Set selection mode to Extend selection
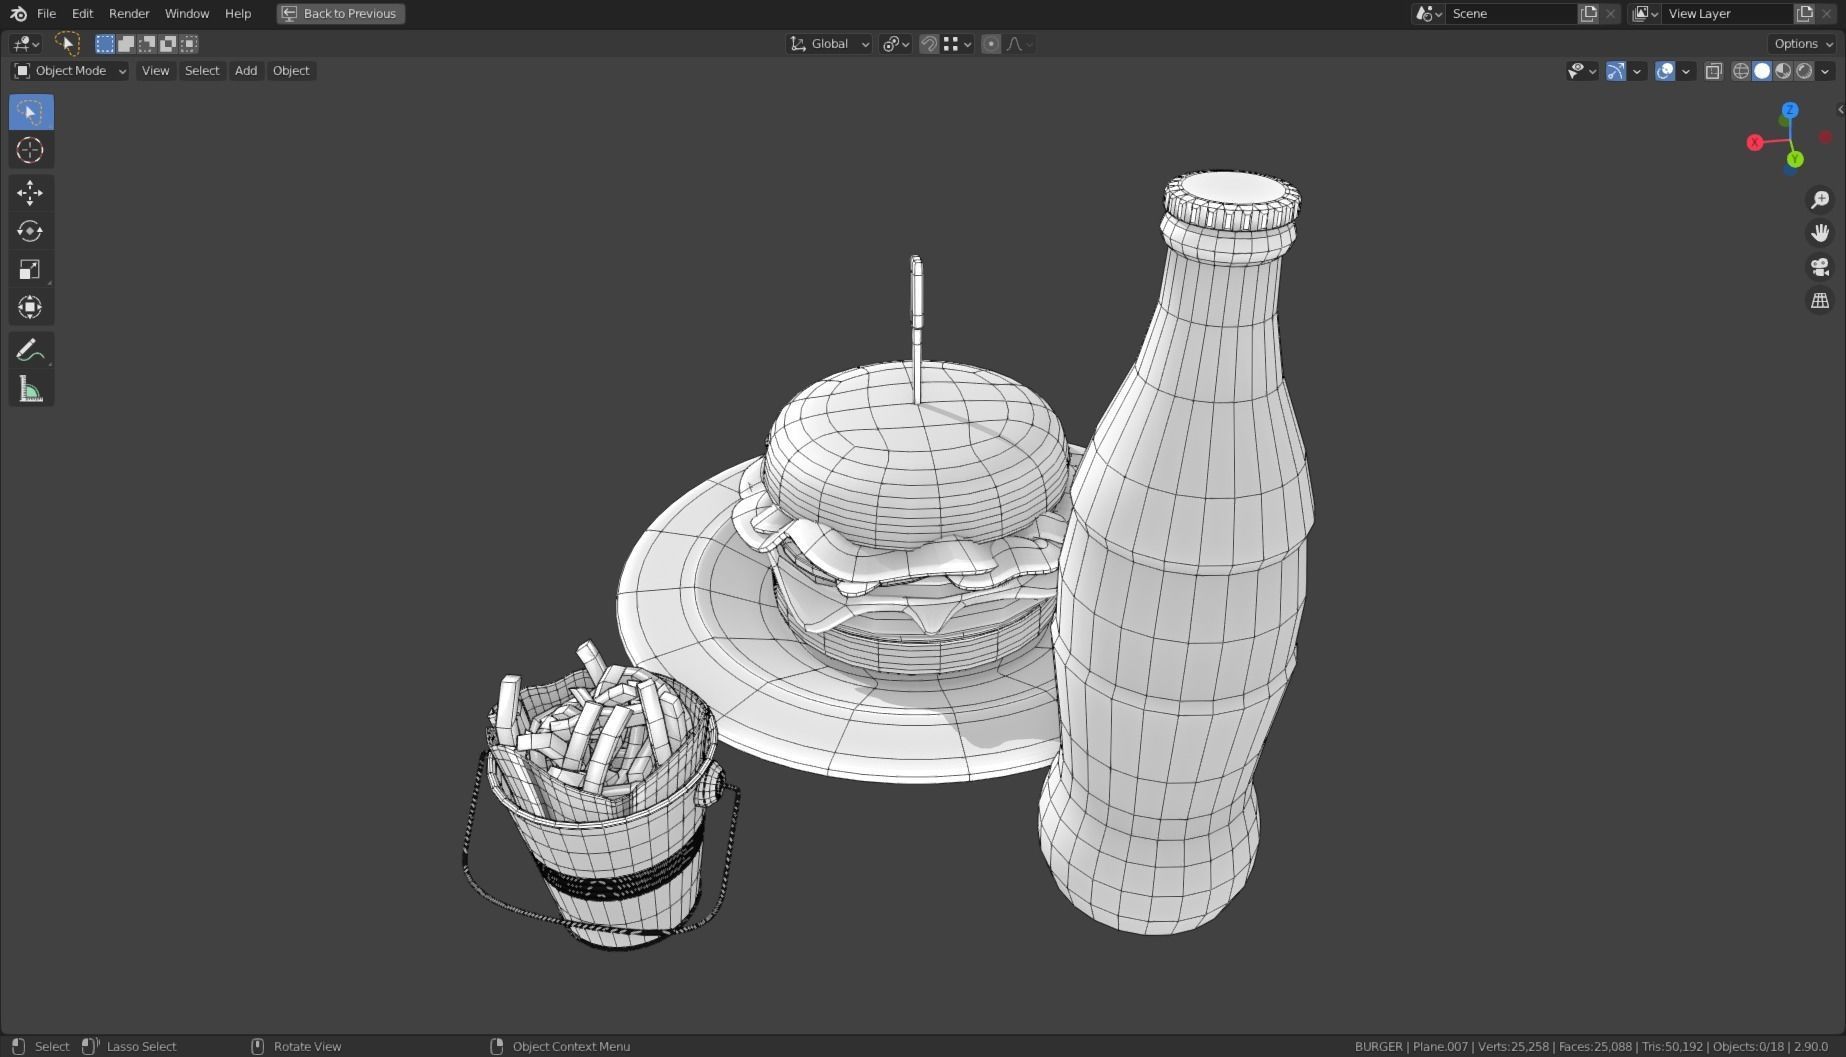Image resolution: width=1846 pixels, height=1057 pixels. pyautogui.click(x=126, y=43)
